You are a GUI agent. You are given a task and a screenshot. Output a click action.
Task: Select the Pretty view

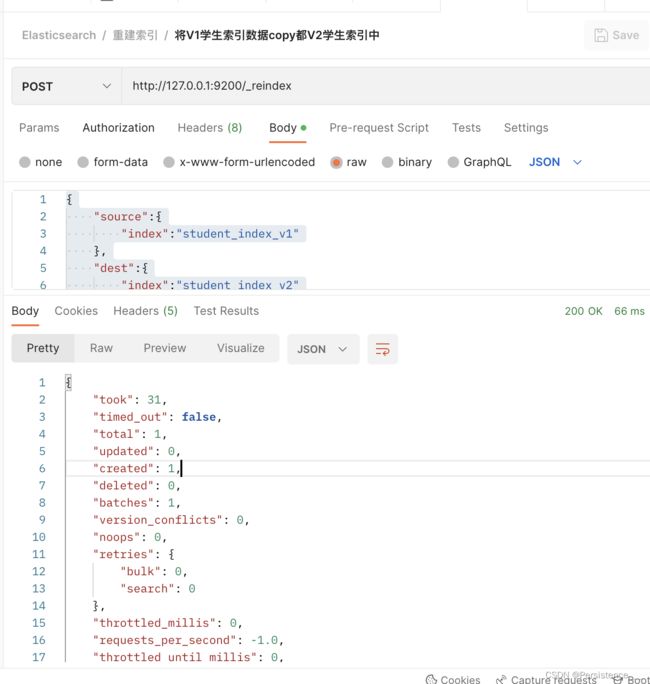point(43,348)
